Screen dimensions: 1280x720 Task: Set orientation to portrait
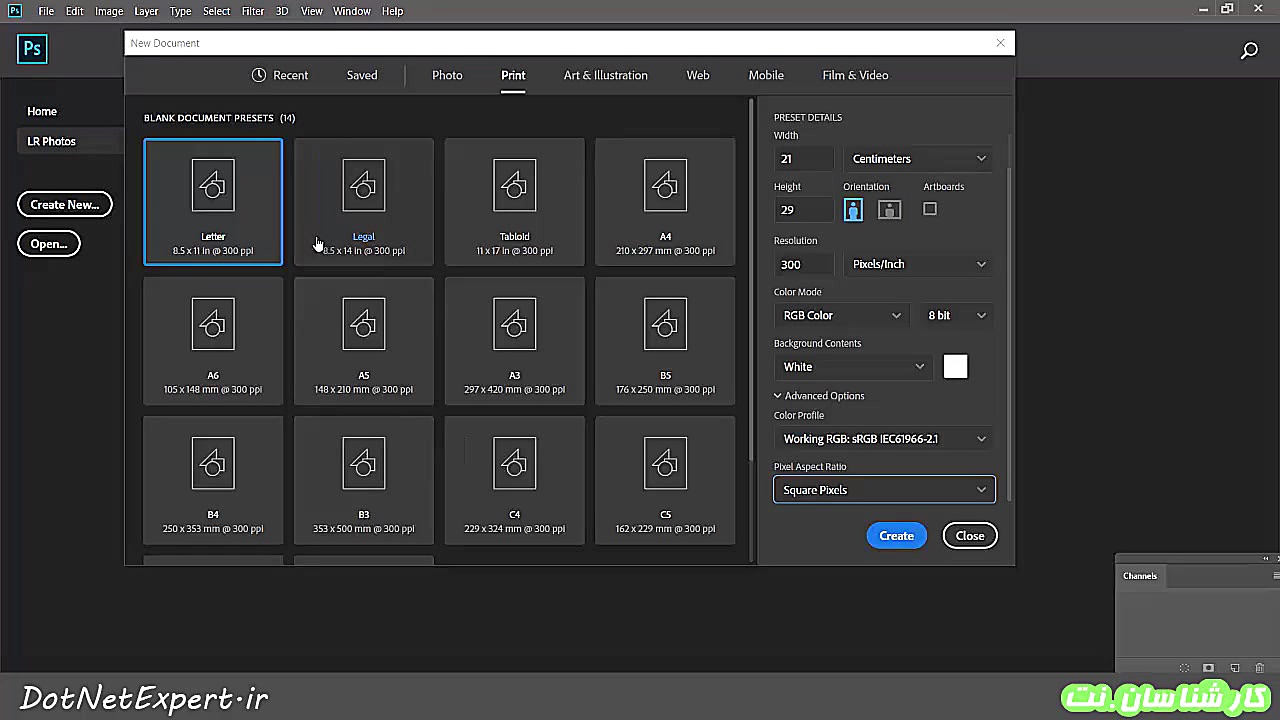853,209
